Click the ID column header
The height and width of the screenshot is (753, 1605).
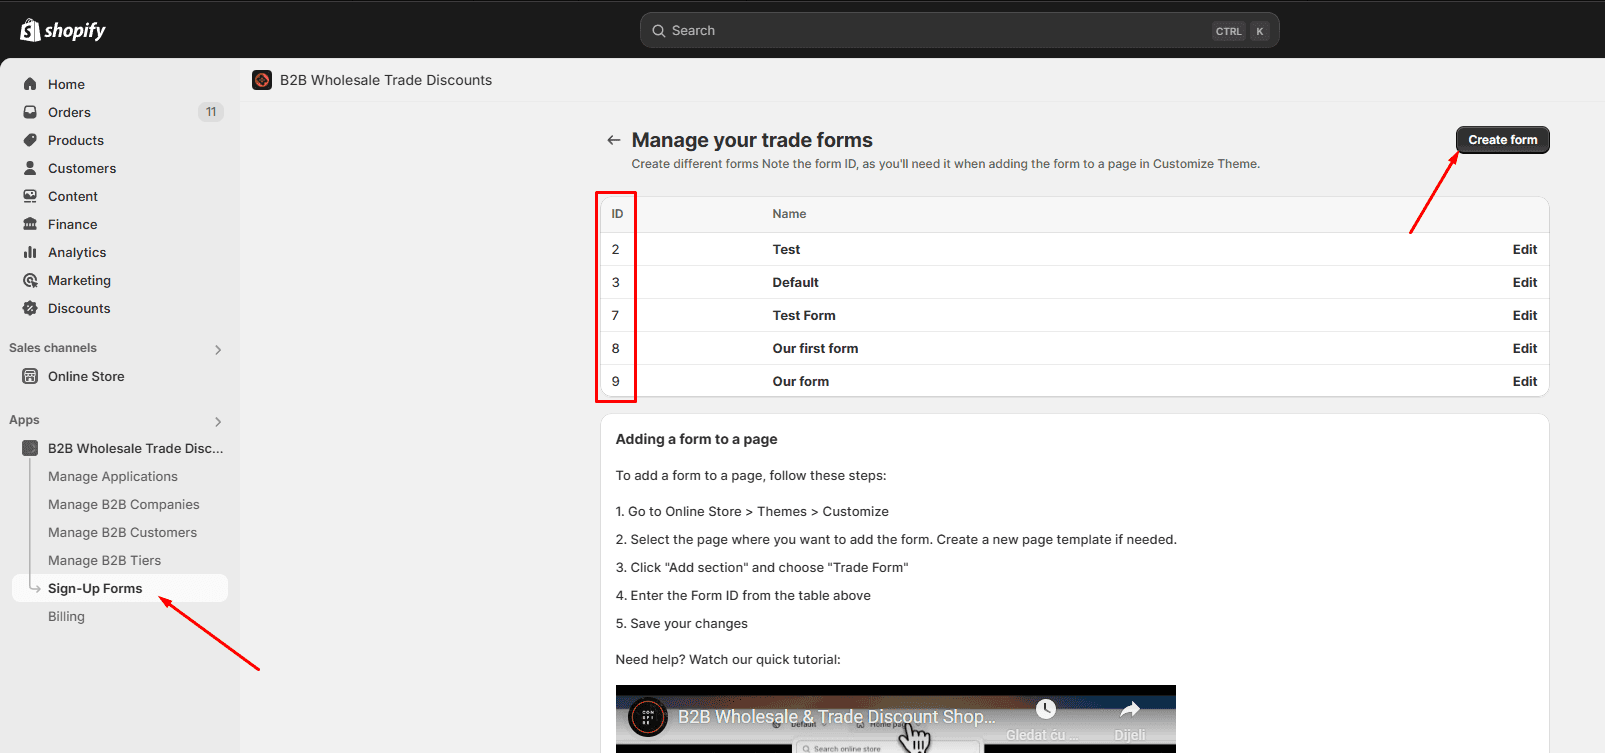coord(617,214)
